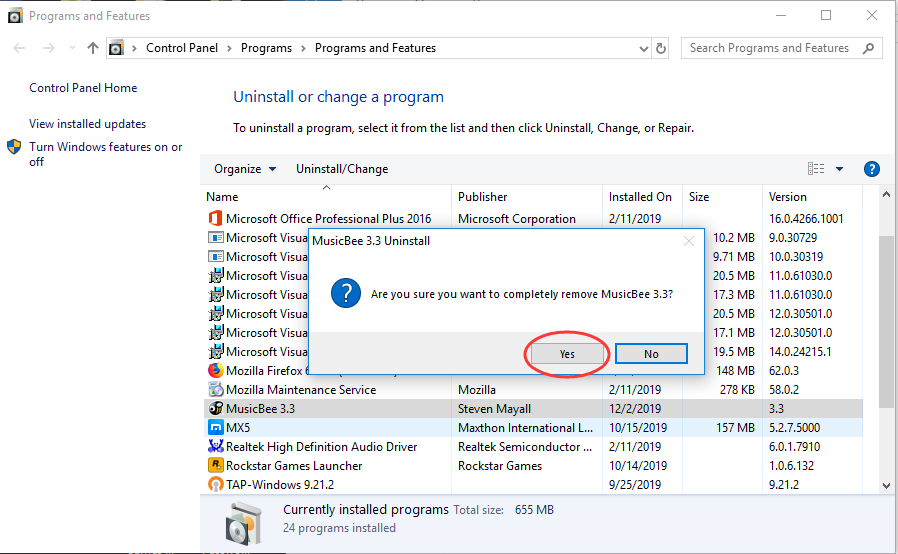The image size is (898, 554).
Task: Click the Mozilla Maintenance Service row name
Action: click(301, 390)
